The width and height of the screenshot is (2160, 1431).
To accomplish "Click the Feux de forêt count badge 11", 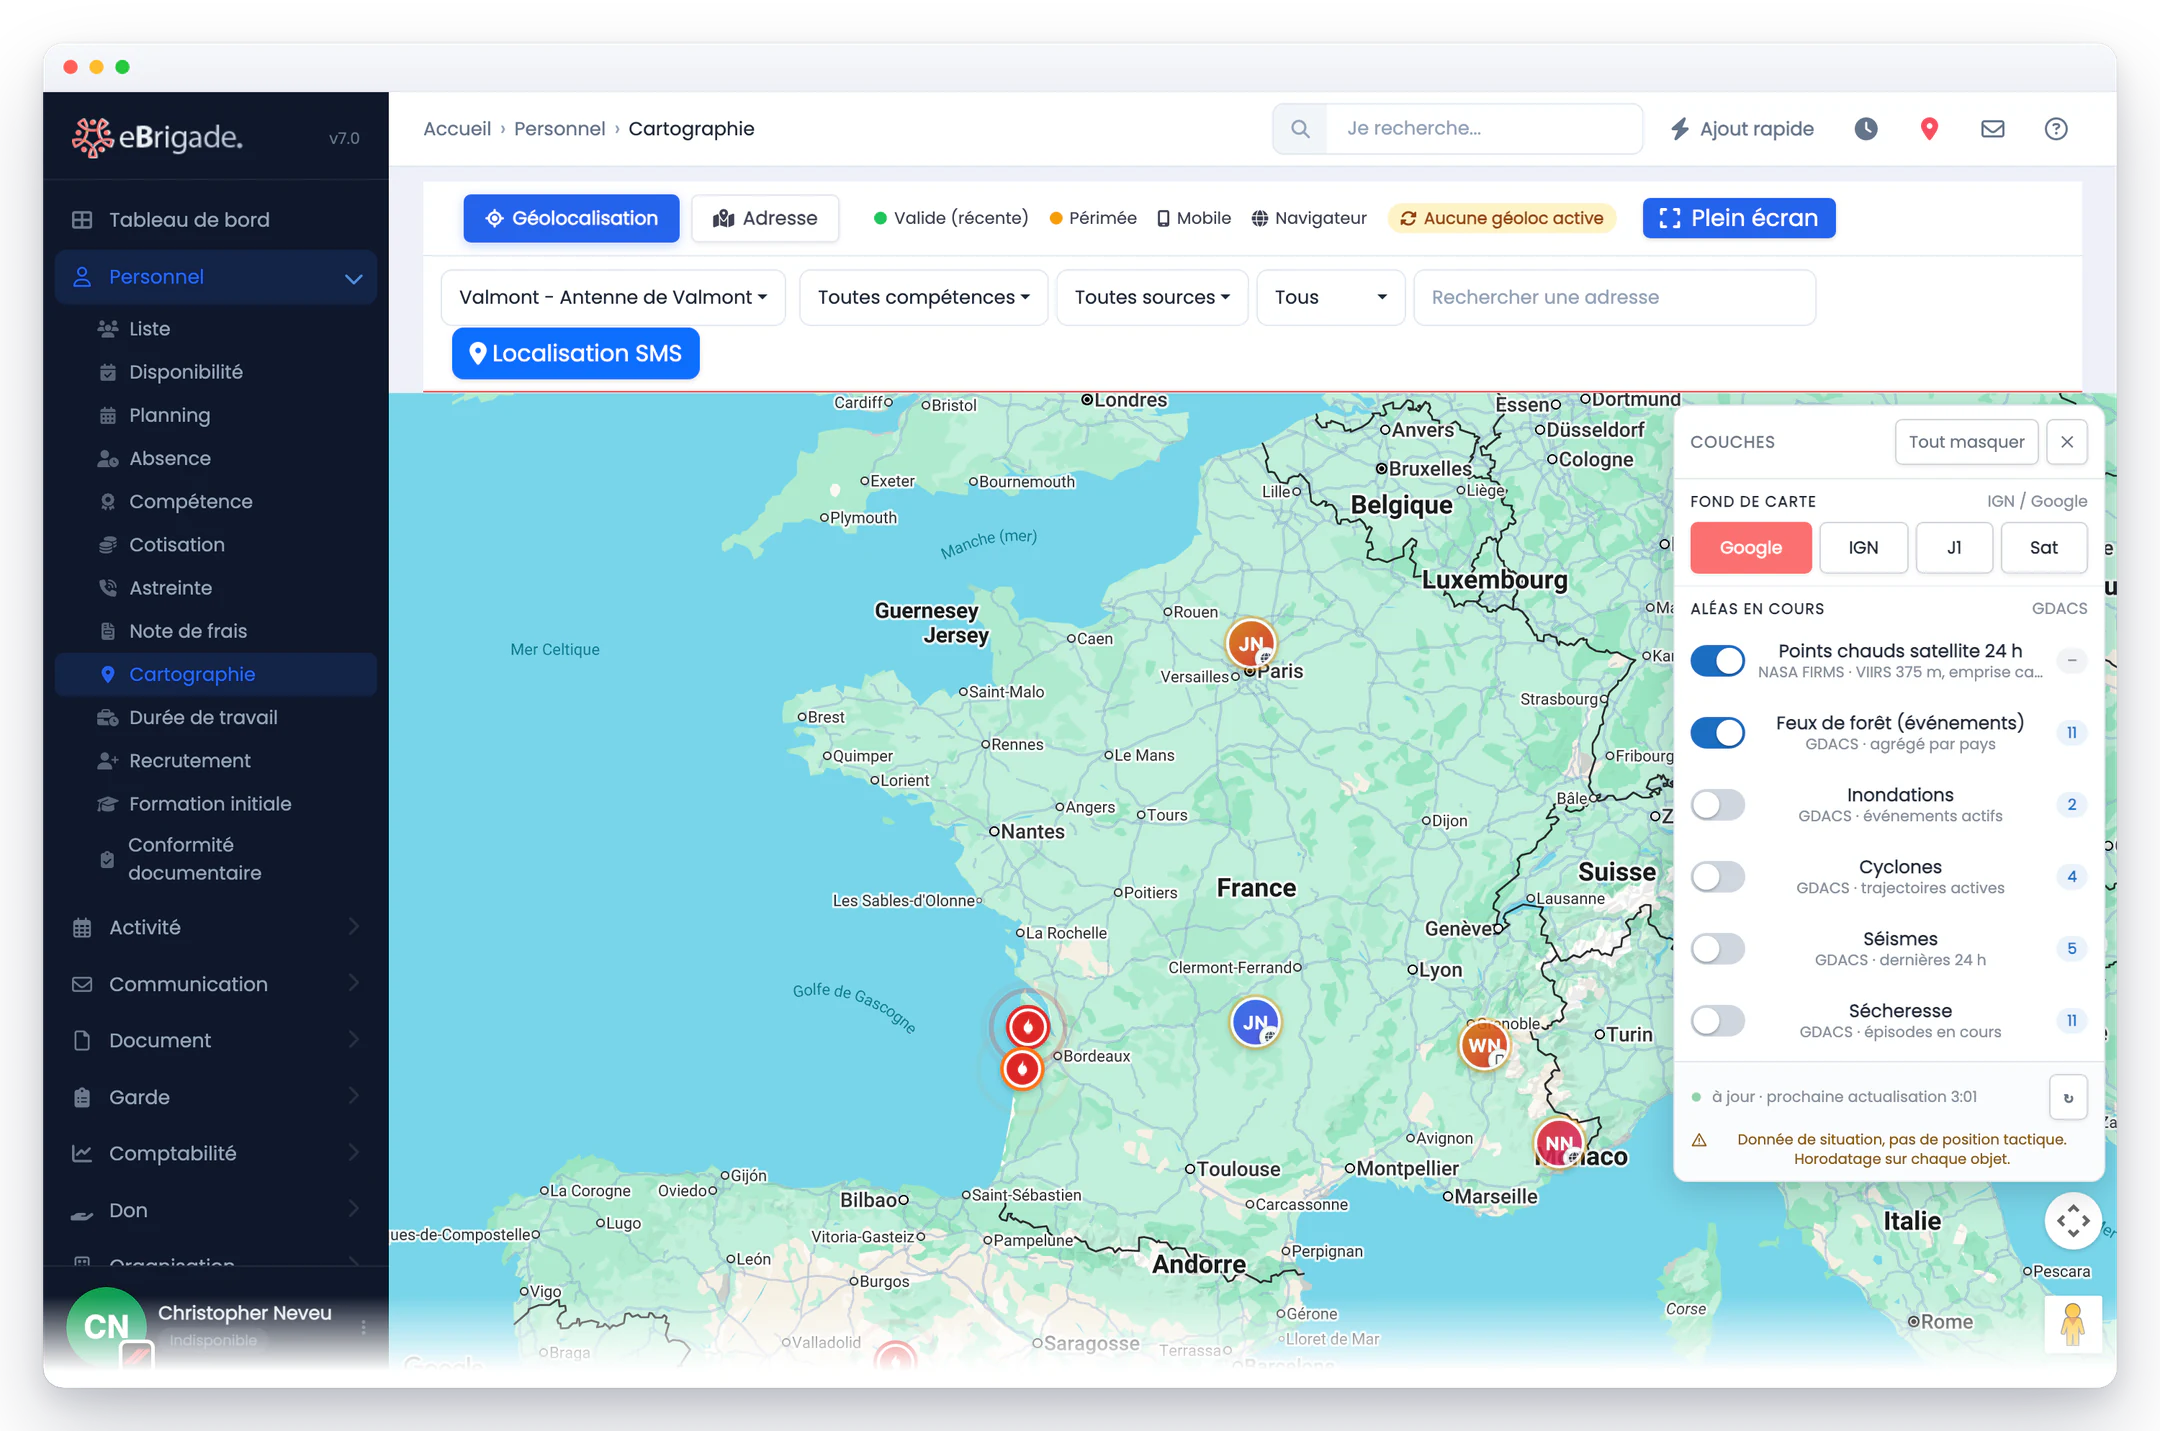I will (2071, 733).
